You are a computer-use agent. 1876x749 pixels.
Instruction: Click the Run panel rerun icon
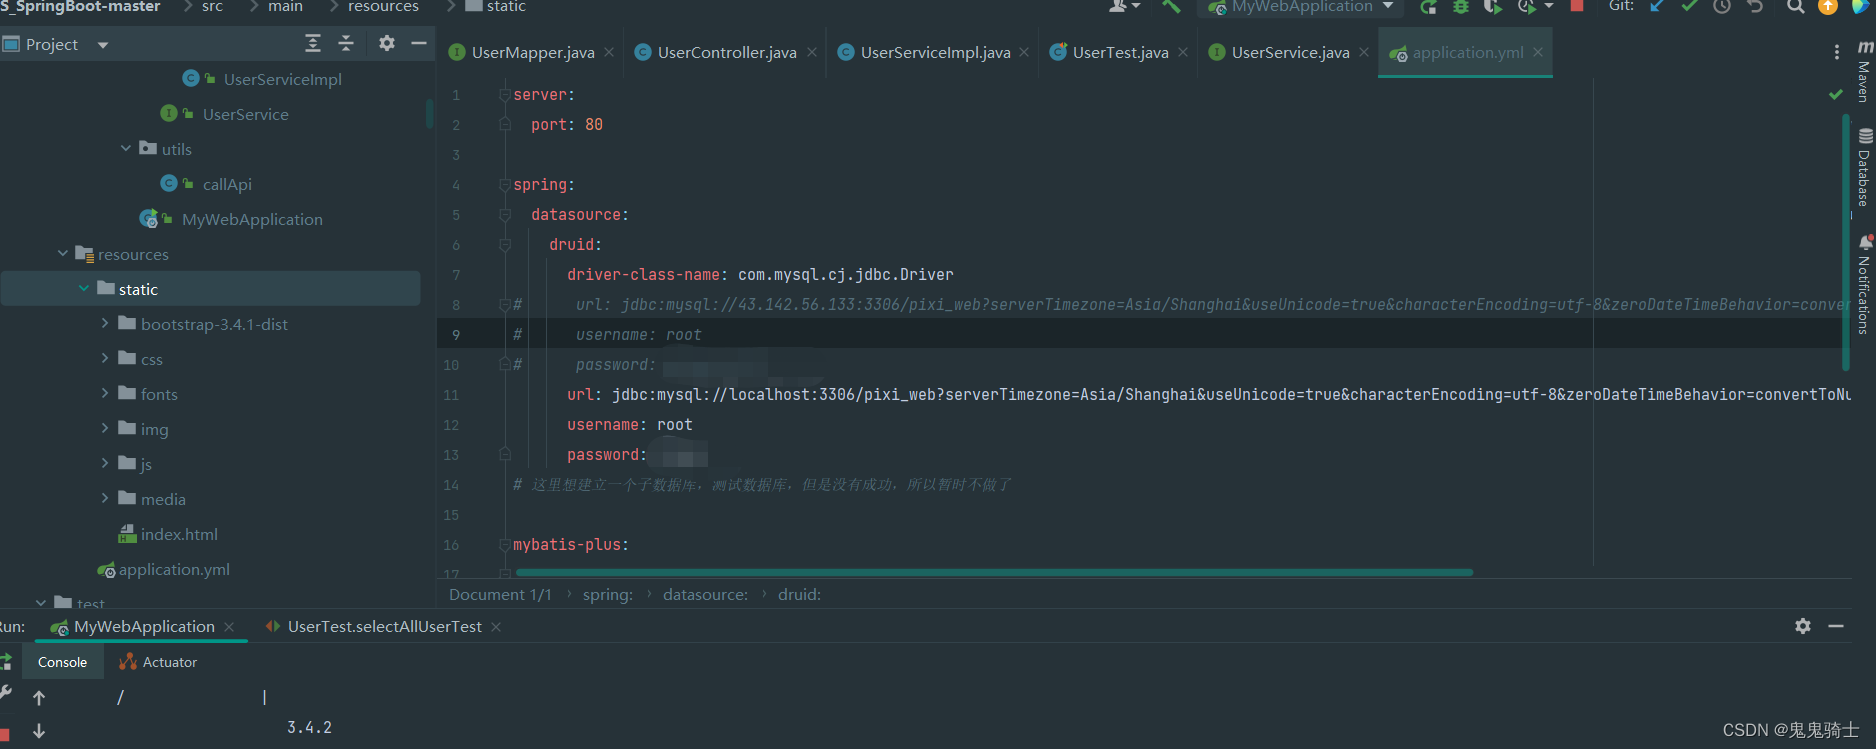[5, 662]
